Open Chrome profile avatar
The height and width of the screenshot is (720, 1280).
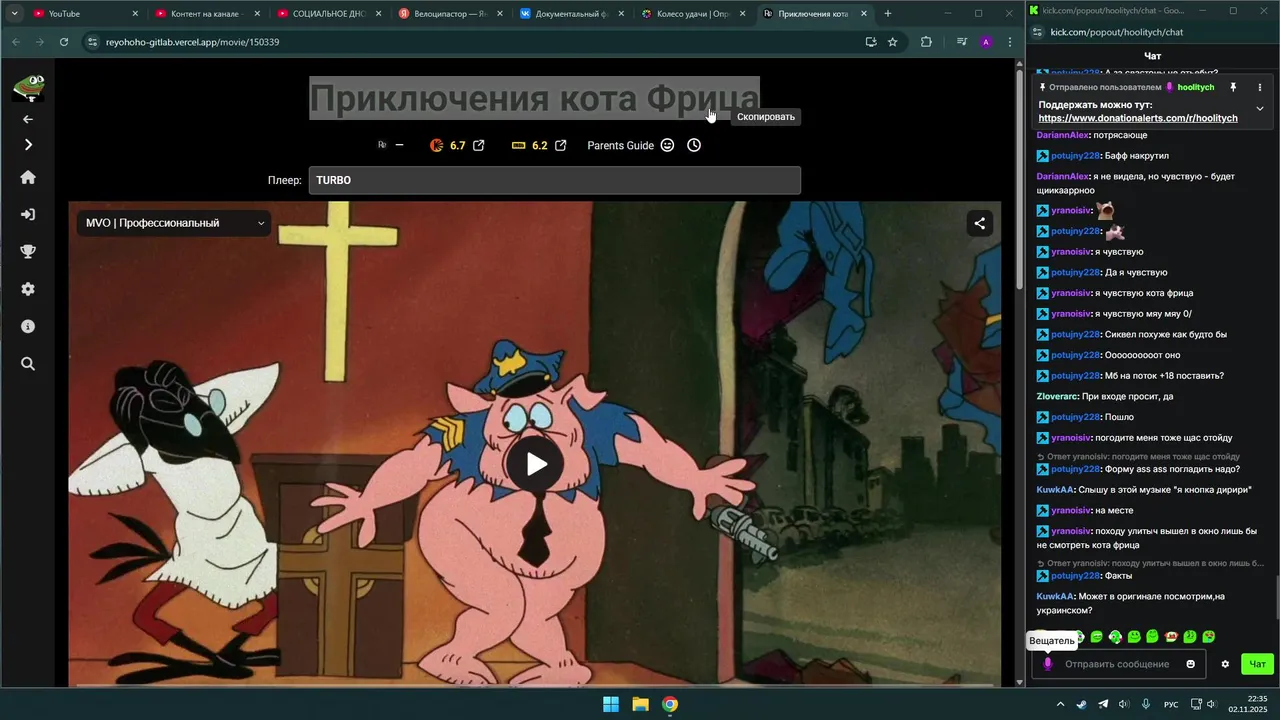(986, 42)
